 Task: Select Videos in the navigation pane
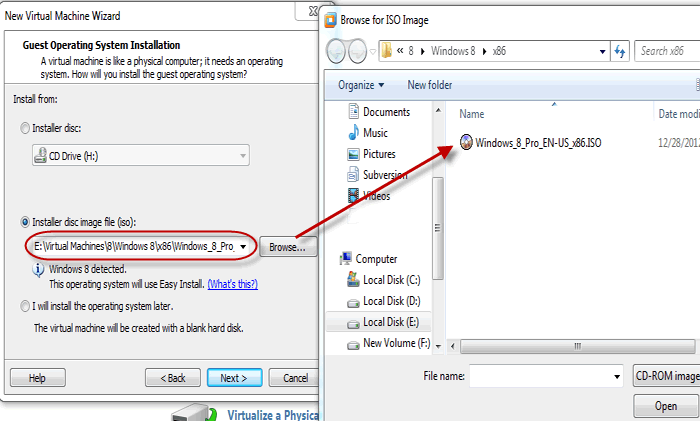click(x=376, y=196)
